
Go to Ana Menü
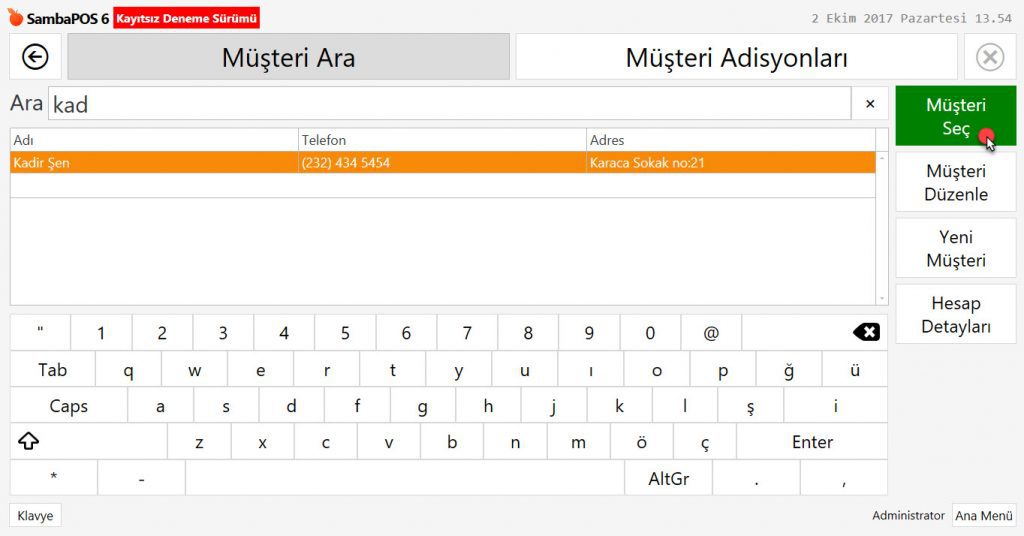(983, 516)
